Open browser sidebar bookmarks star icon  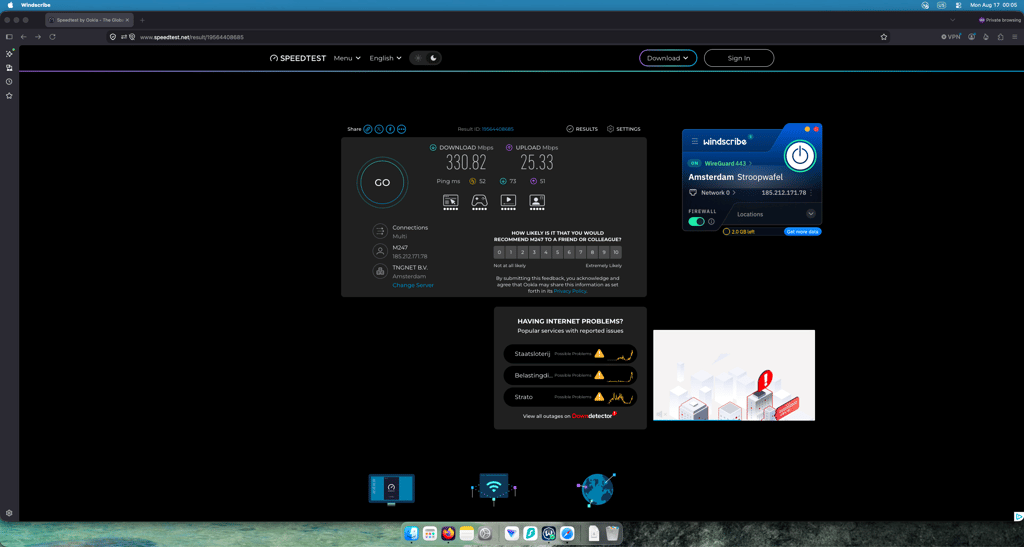tap(9, 96)
